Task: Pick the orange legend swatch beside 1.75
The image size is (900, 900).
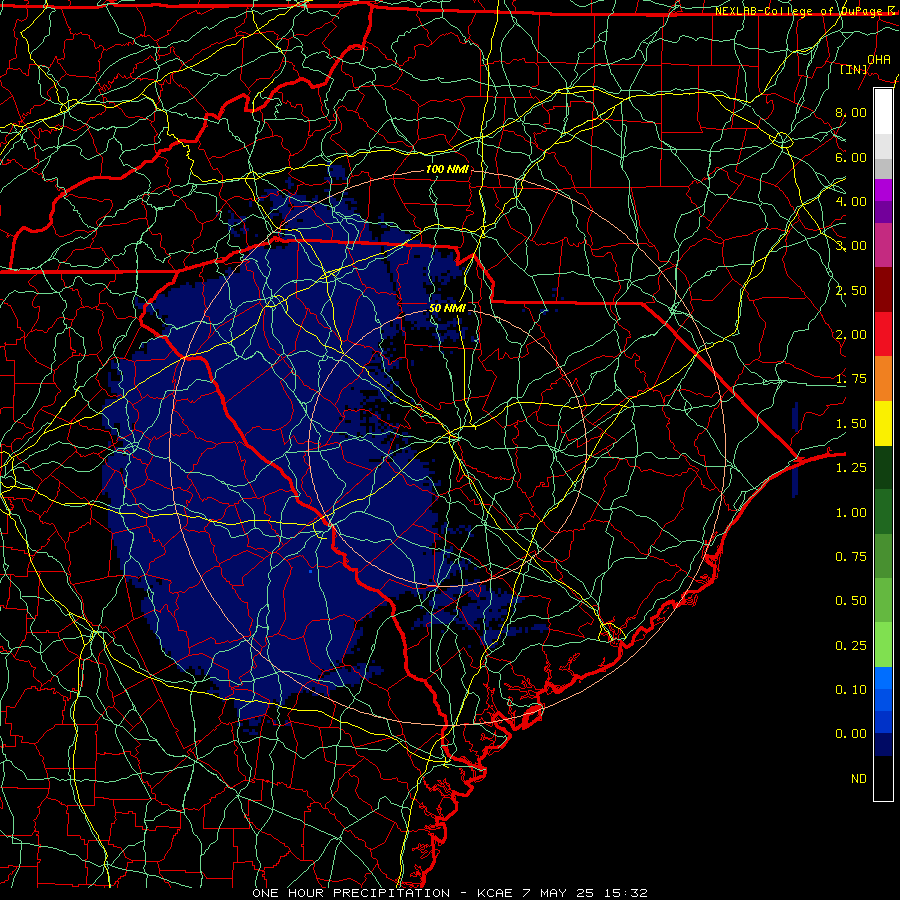Action: (883, 379)
